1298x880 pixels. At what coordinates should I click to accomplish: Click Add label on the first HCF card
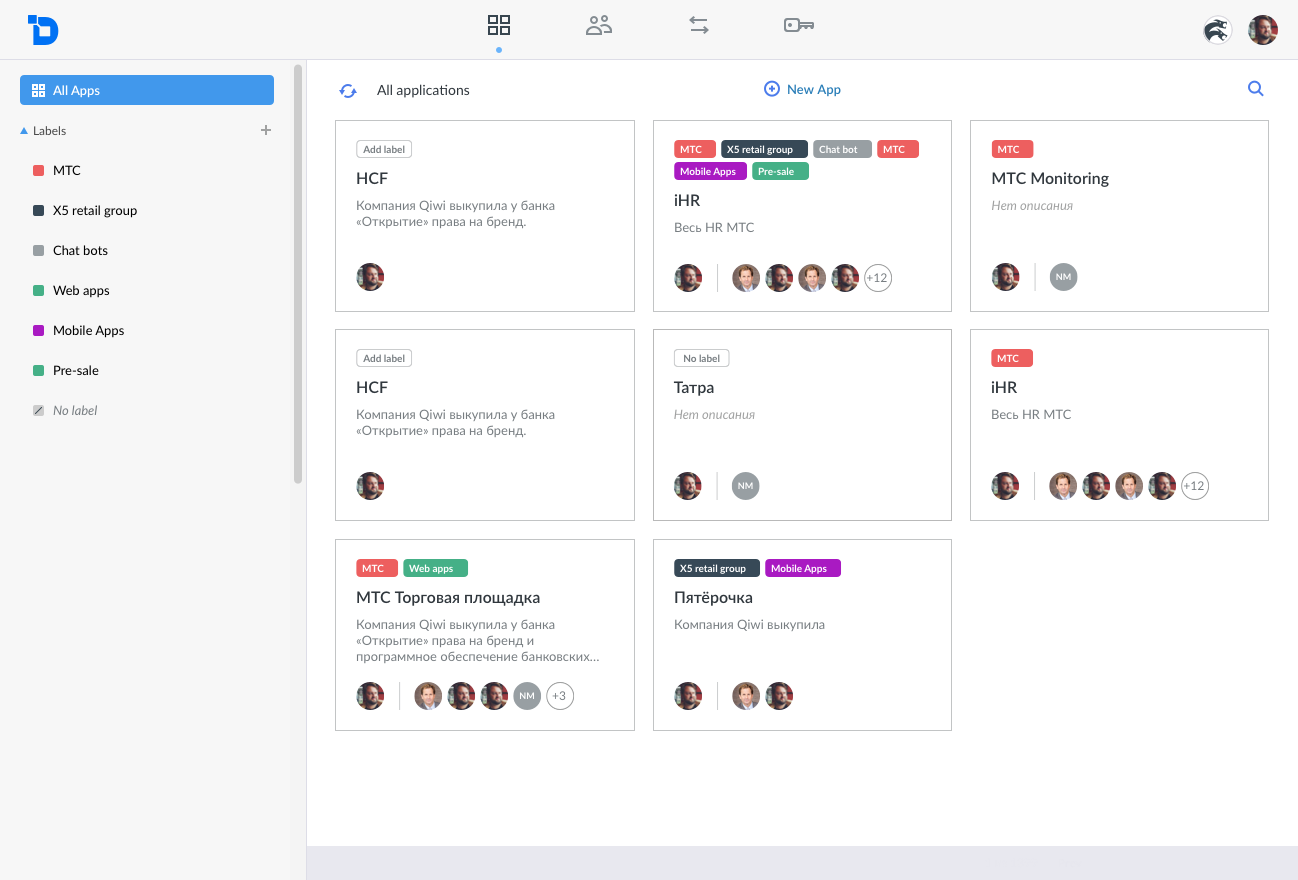point(384,149)
